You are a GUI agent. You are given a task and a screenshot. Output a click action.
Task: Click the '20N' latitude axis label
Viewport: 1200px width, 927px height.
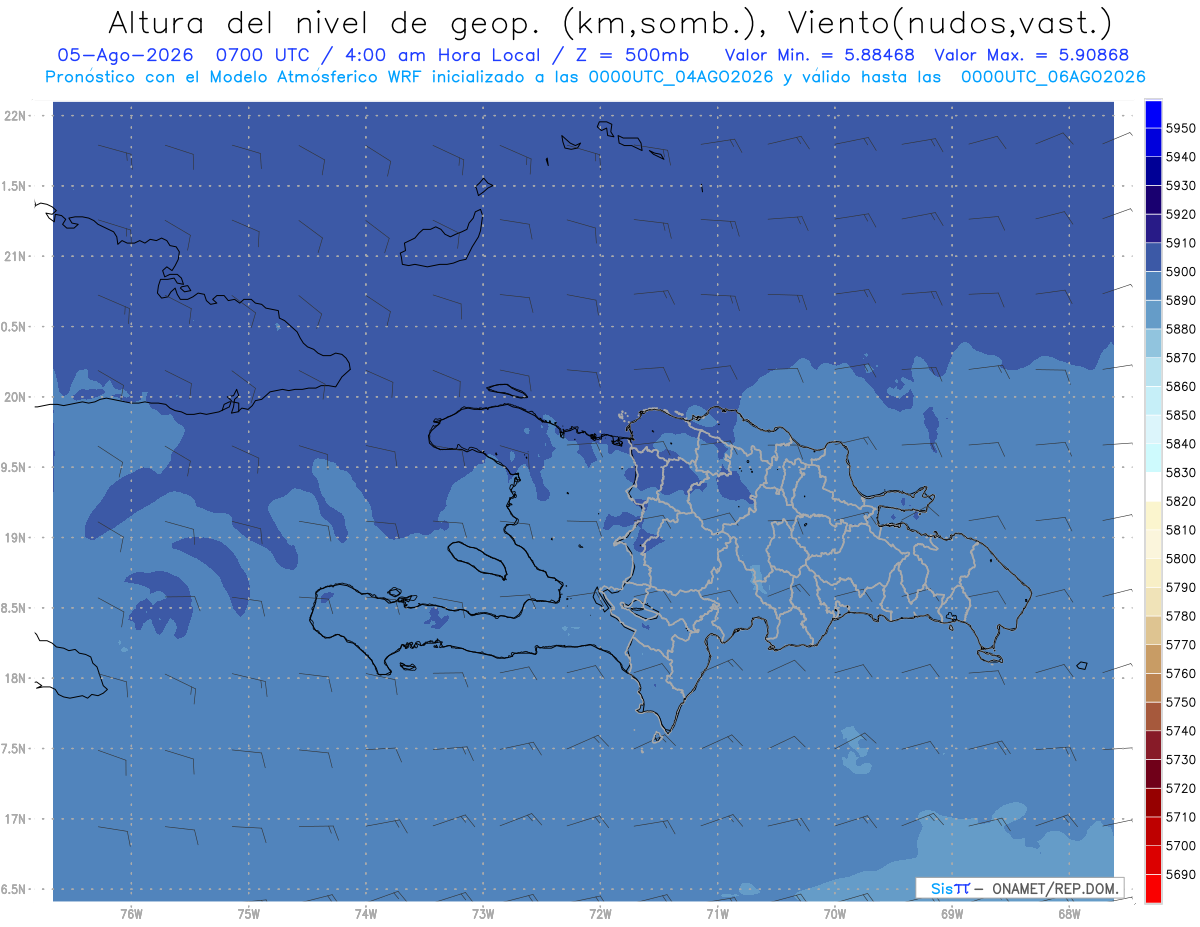point(17,397)
